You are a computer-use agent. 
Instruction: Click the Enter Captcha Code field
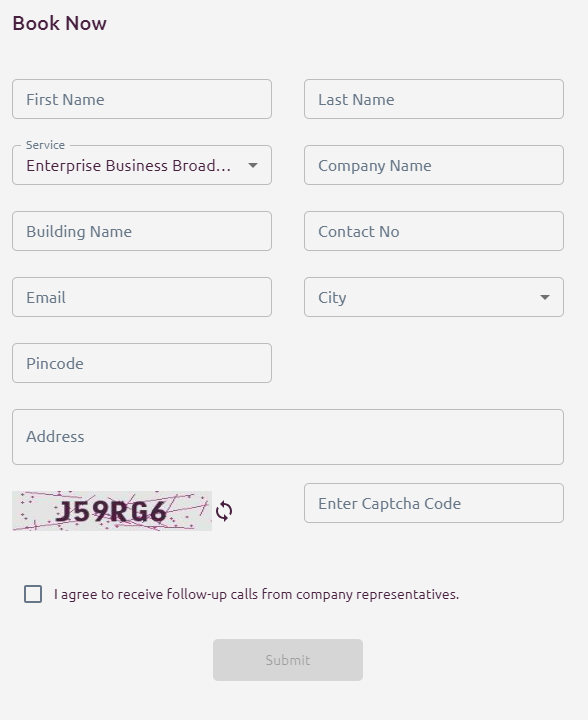click(434, 503)
